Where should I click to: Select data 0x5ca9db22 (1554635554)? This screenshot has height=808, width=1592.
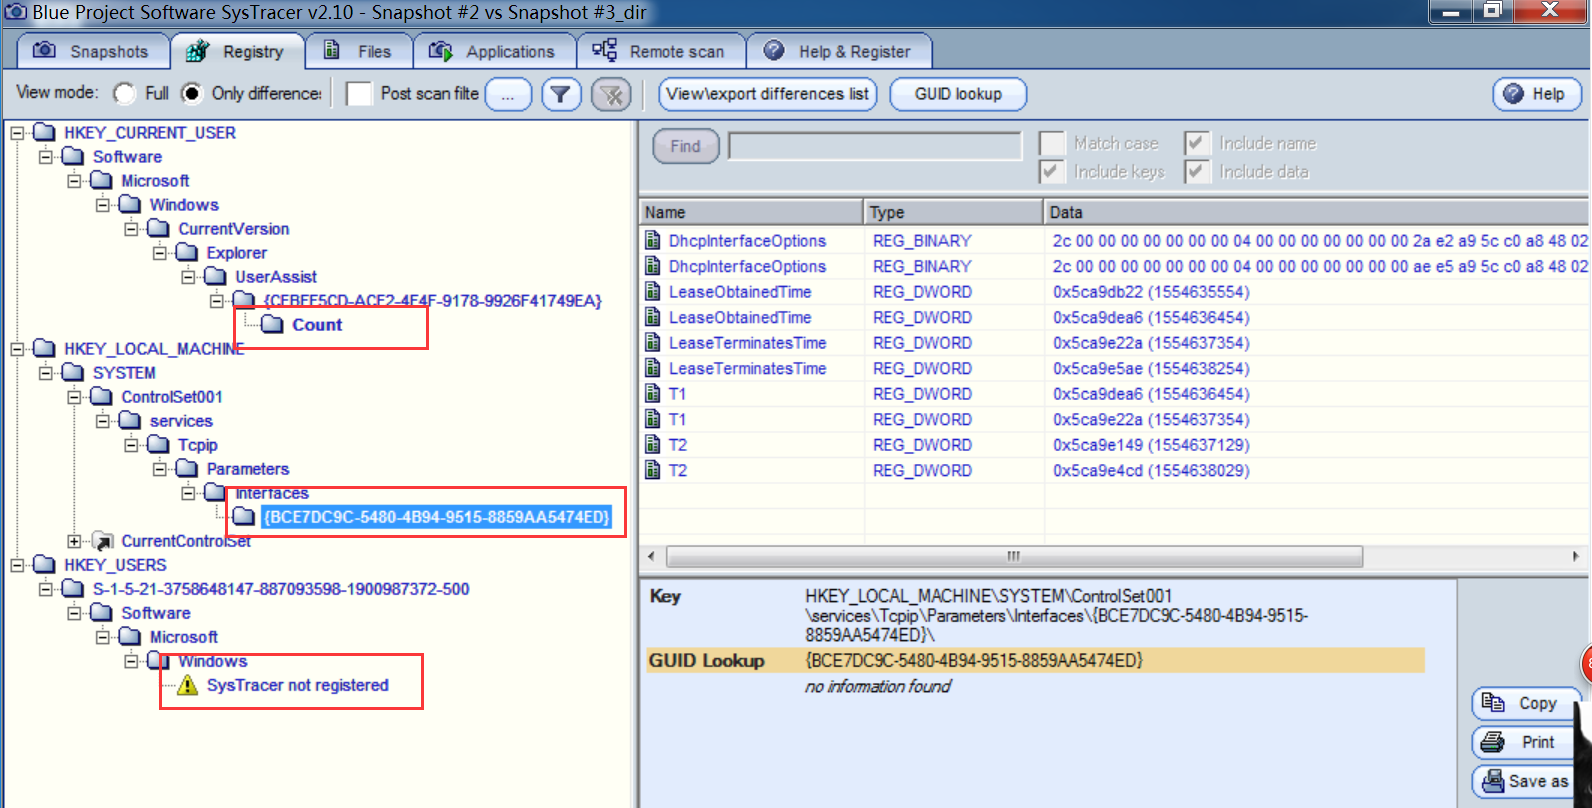[1151, 291]
